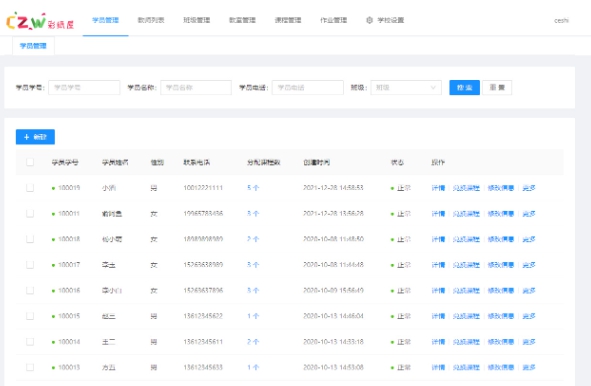Open 详情 link for student 100011
591x386 pixels.
click(x=438, y=213)
